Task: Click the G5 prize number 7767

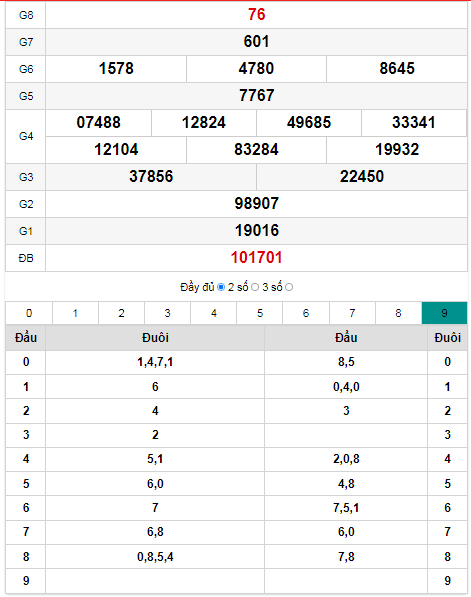Action: [x=256, y=96]
